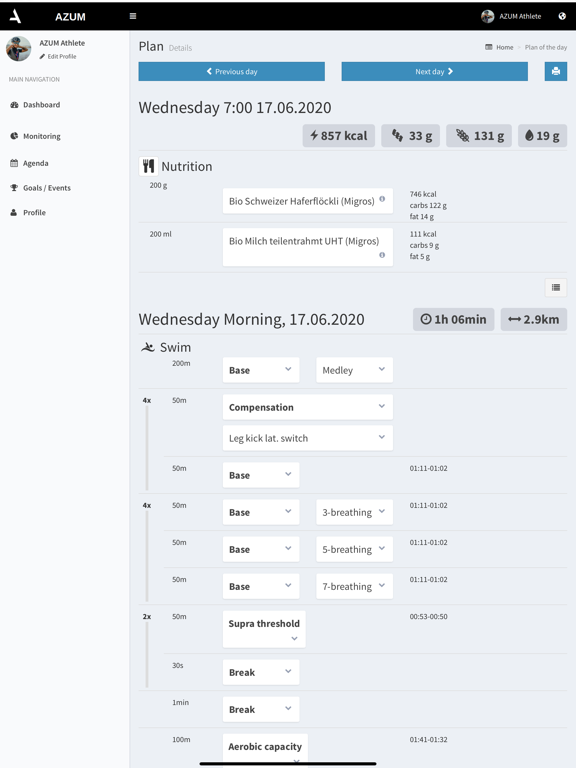Open the globe language icon
Image resolution: width=576 pixels, height=768 pixels.
point(562,16)
